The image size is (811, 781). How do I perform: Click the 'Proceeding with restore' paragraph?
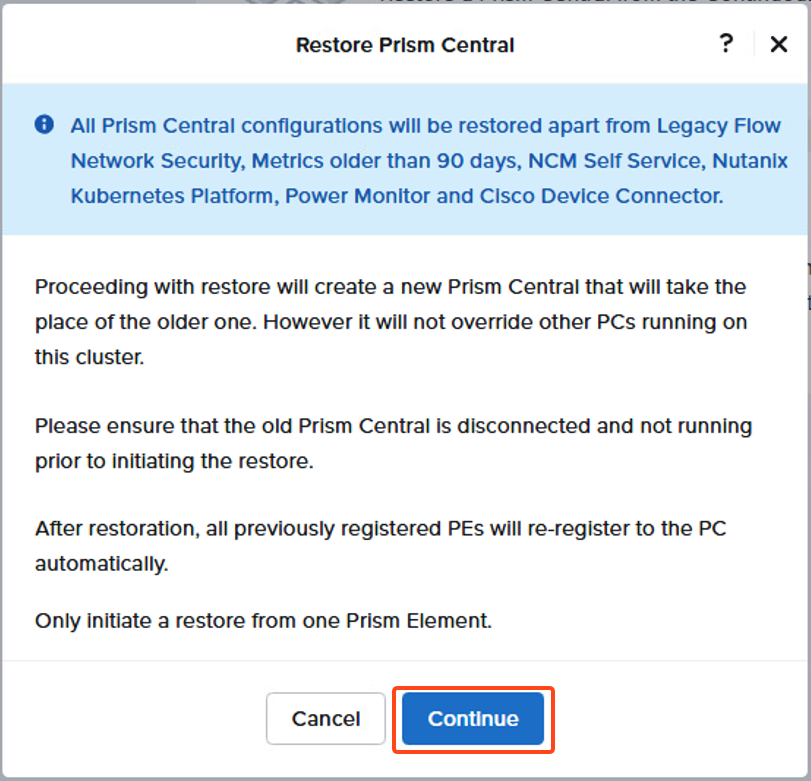click(391, 322)
